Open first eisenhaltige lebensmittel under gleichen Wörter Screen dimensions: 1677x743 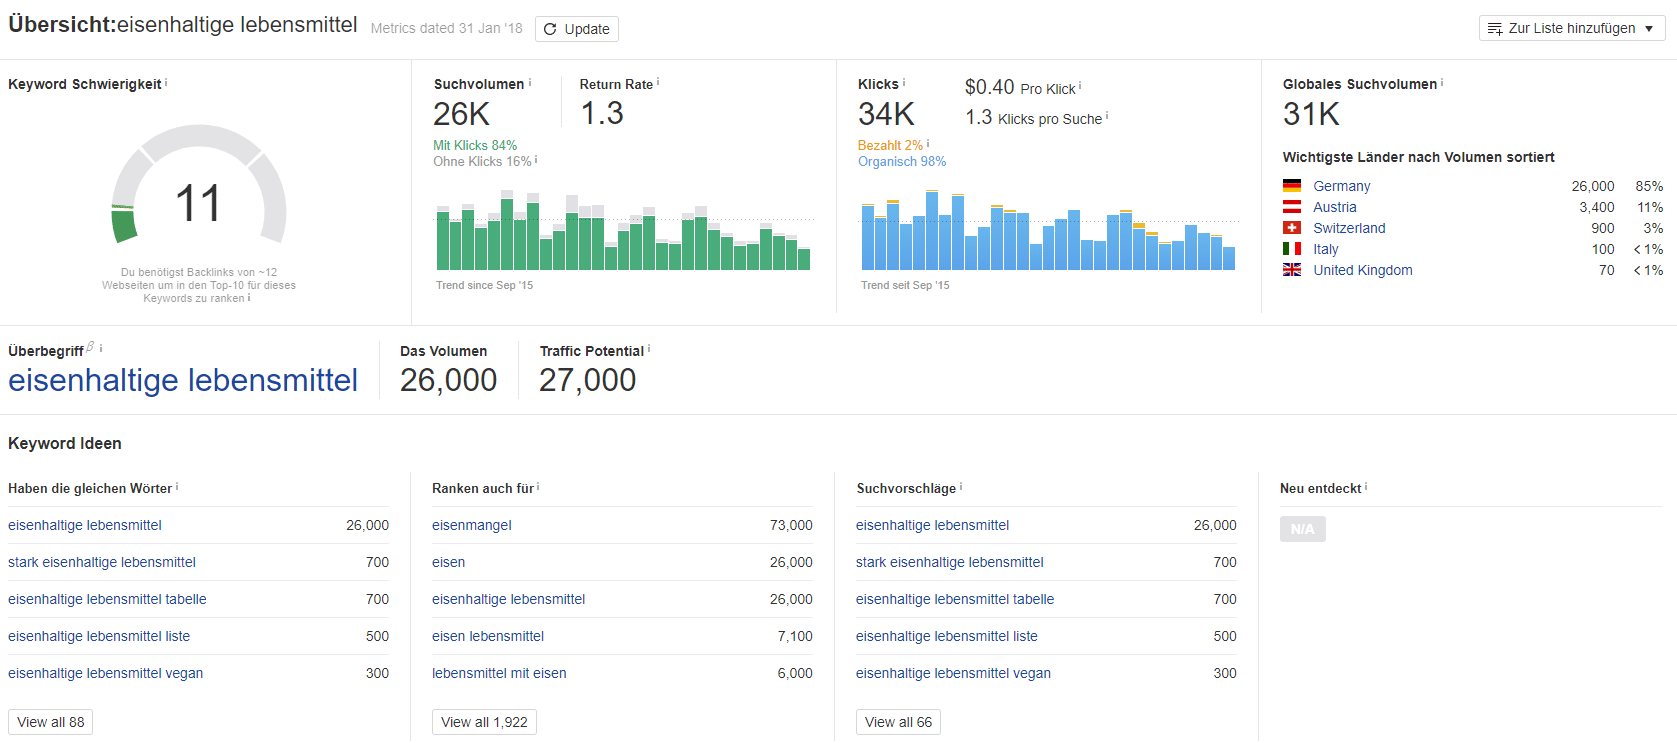pos(85,525)
